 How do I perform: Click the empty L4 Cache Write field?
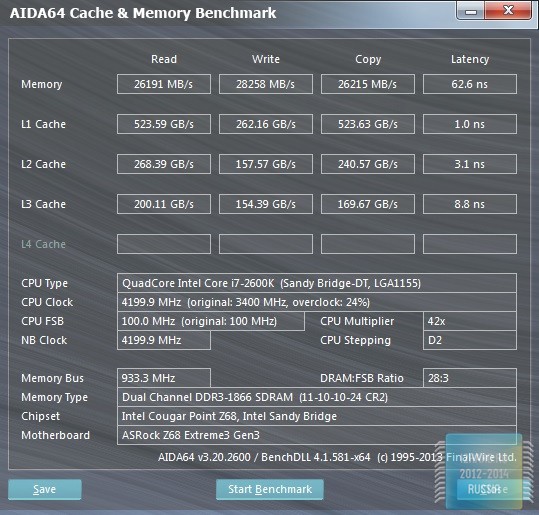[266, 244]
